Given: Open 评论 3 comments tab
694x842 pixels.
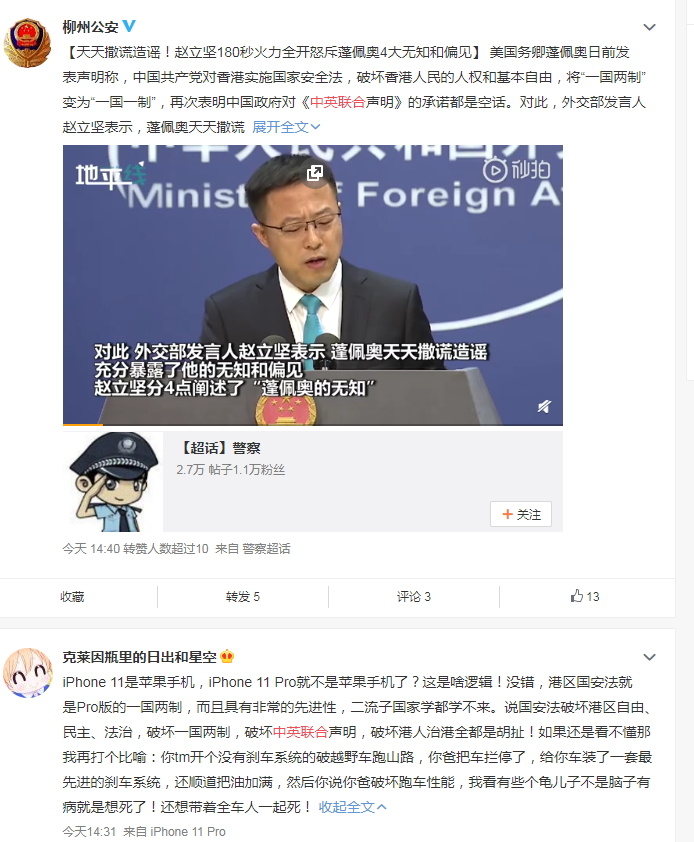Looking at the screenshot, I should (414, 597).
